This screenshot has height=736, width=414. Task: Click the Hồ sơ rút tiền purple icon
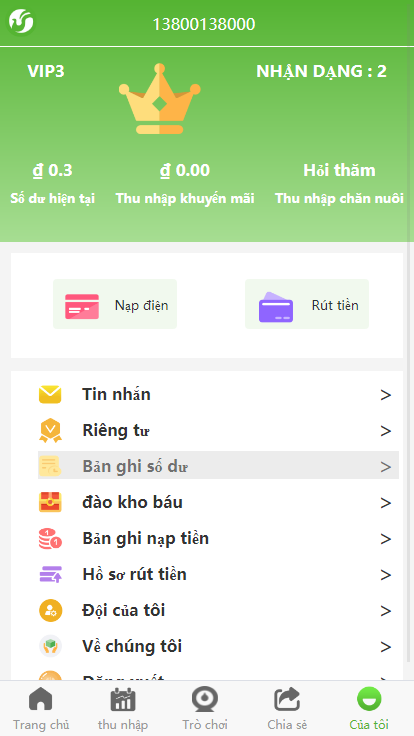click(50, 575)
